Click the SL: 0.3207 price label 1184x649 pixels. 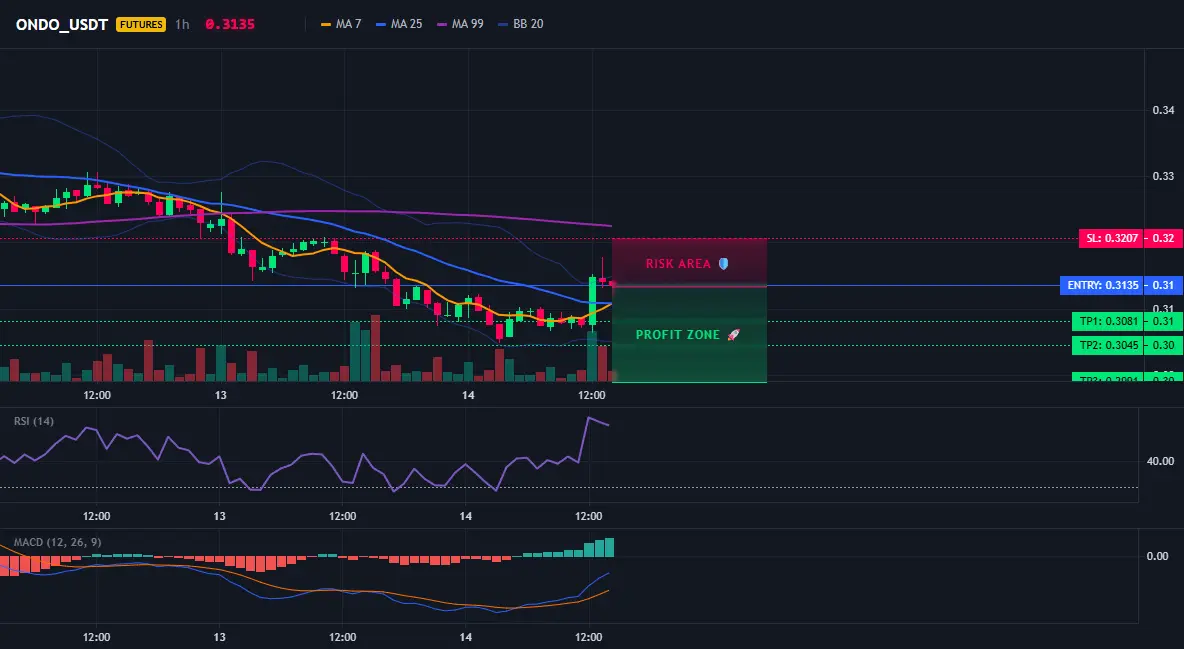point(1111,238)
